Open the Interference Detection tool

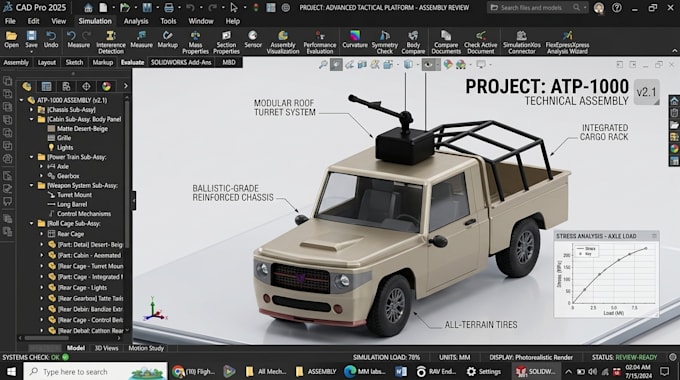pos(111,43)
